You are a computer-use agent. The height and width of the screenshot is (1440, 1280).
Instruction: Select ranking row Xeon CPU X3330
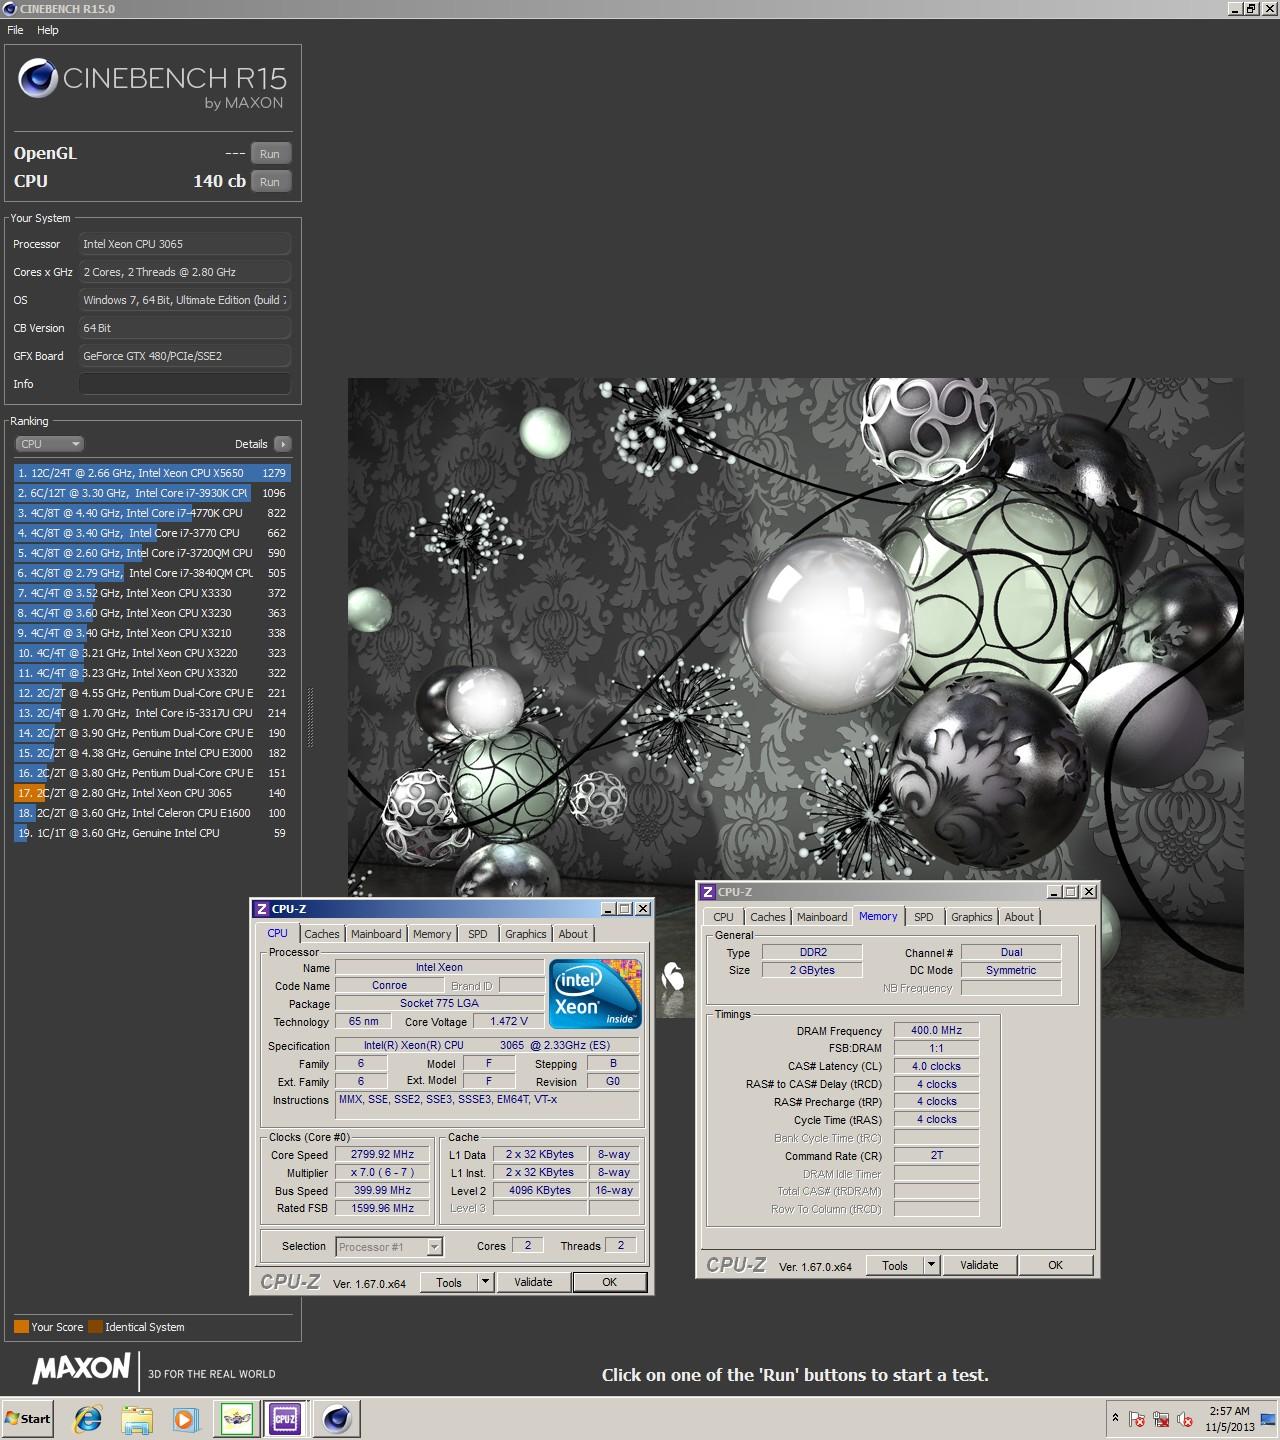click(152, 593)
